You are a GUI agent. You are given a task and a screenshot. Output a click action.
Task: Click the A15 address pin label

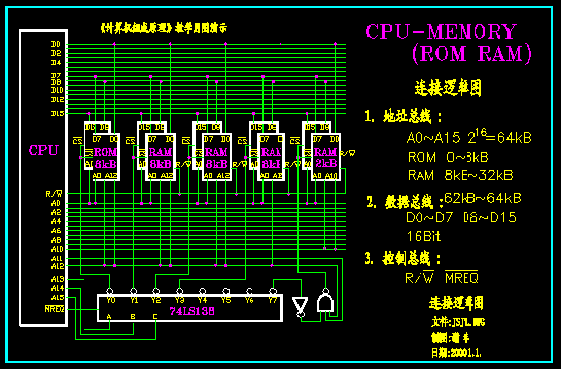tap(57, 297)
